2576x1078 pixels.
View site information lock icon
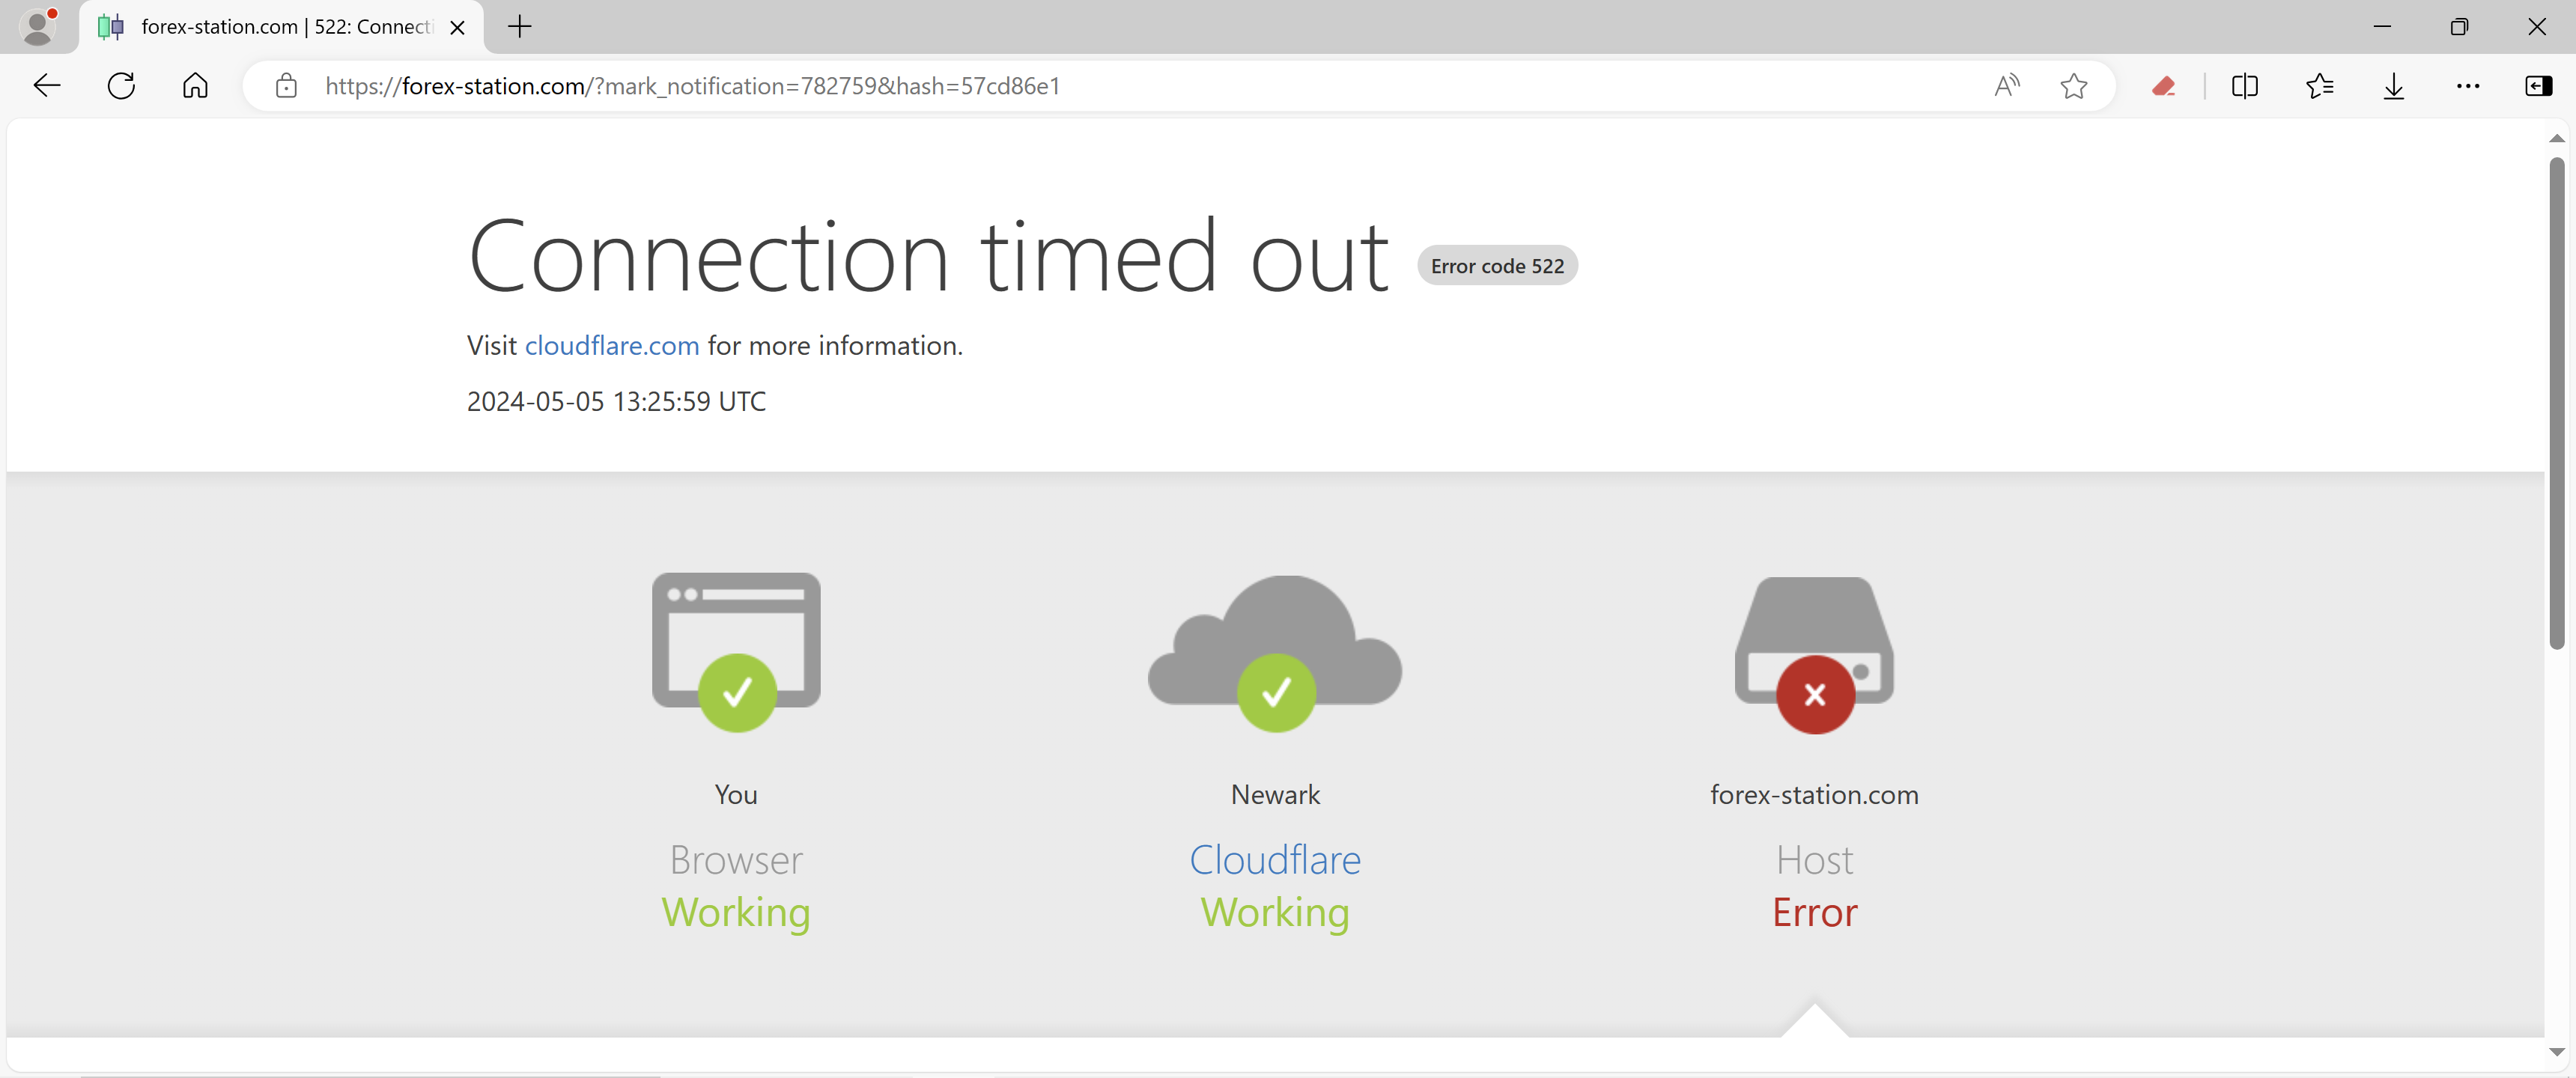(286, 86)
